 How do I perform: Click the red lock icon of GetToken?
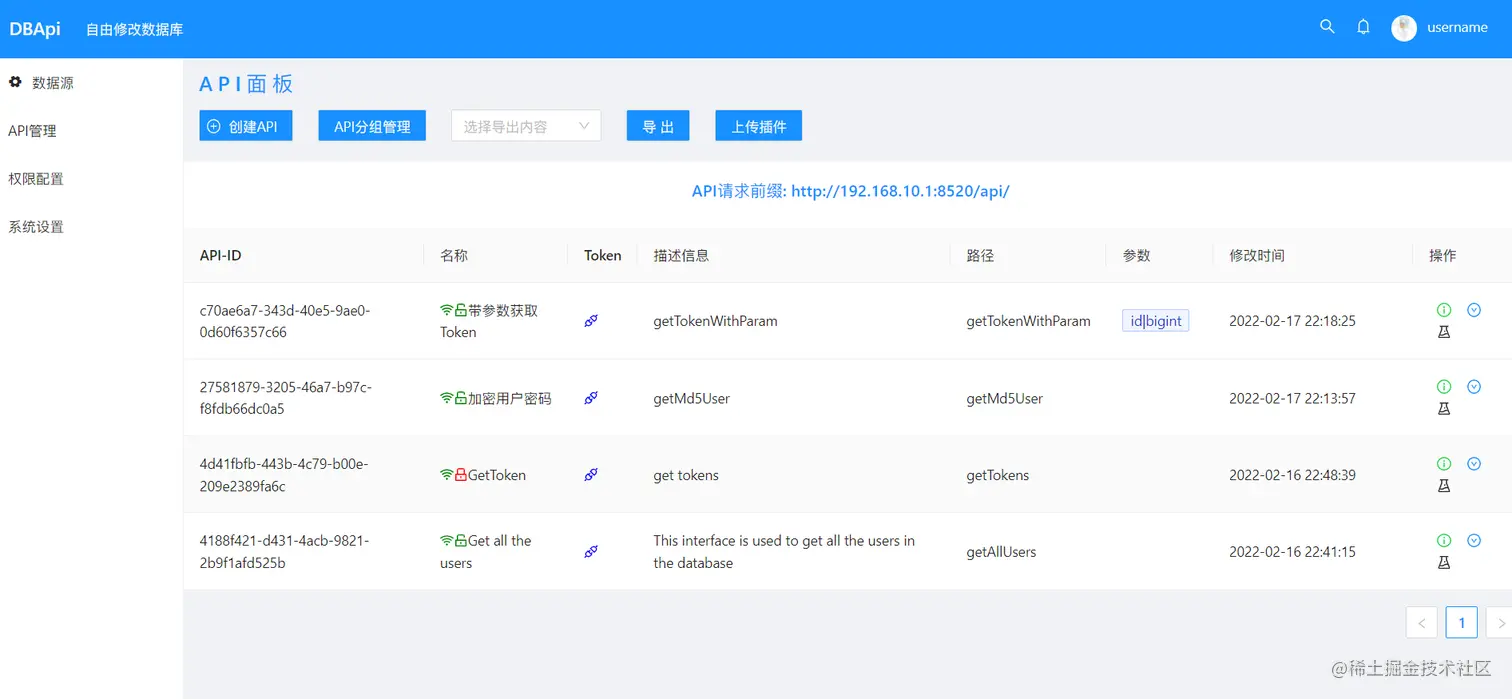[461, 475]
